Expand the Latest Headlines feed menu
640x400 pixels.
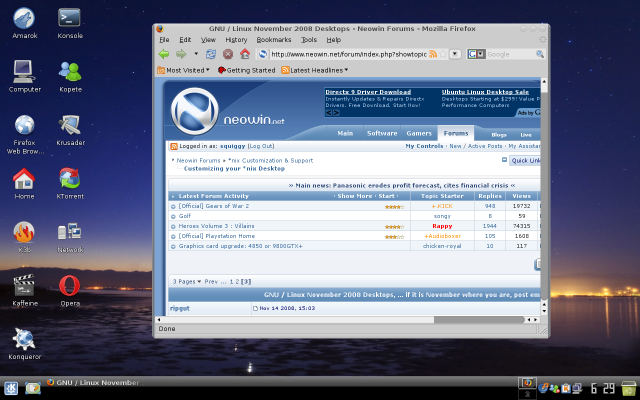tap(315, 70)
